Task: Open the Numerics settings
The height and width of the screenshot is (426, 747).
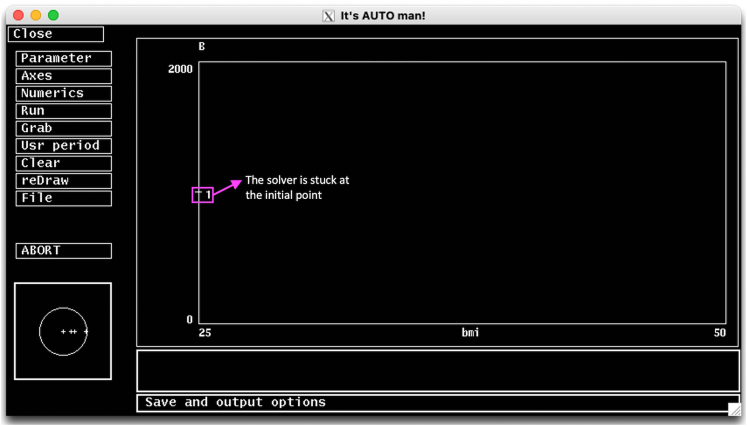Action: point(64,93)
